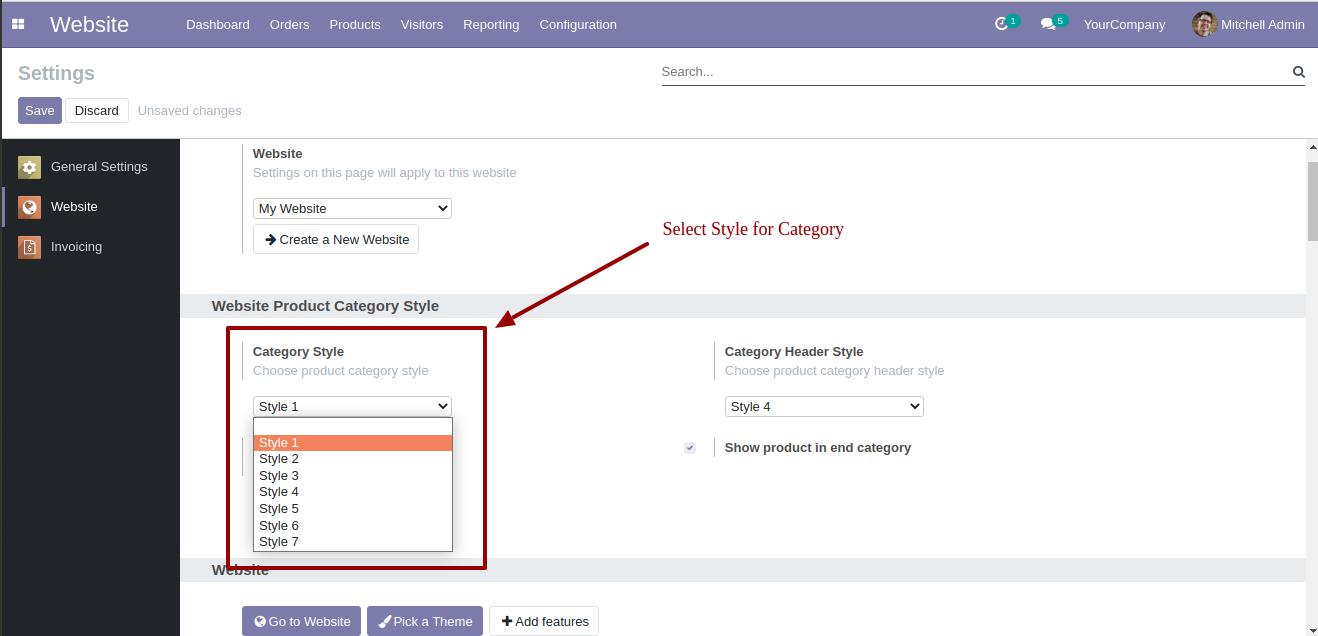The height and width of the screenshot is (636, 1318).
Task: Choose Style 4 from the list
Action: [353, 492]
